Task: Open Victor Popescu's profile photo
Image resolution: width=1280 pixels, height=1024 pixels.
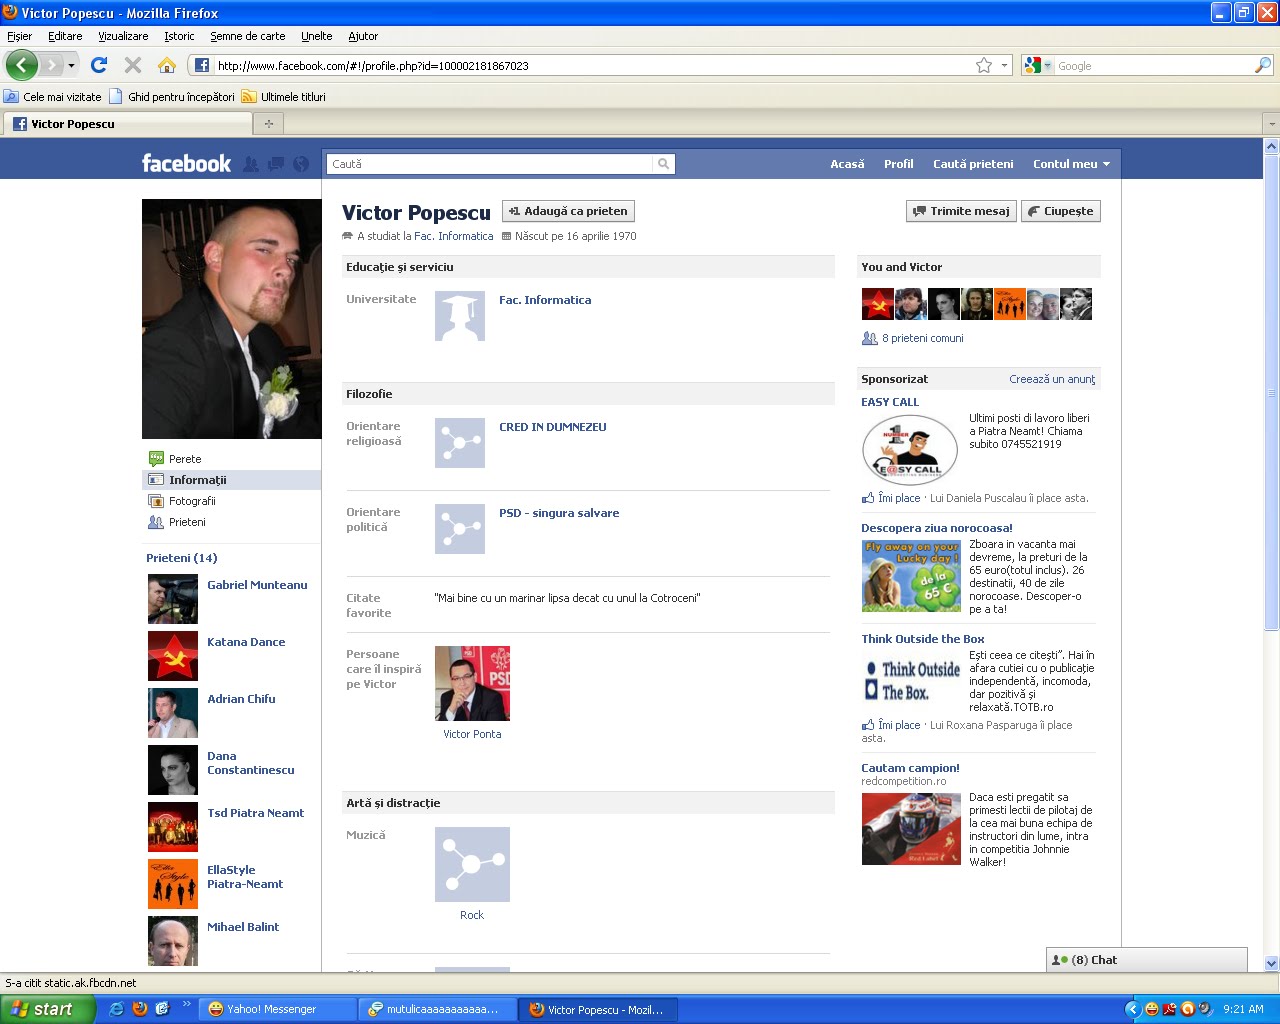Action: 231,319
